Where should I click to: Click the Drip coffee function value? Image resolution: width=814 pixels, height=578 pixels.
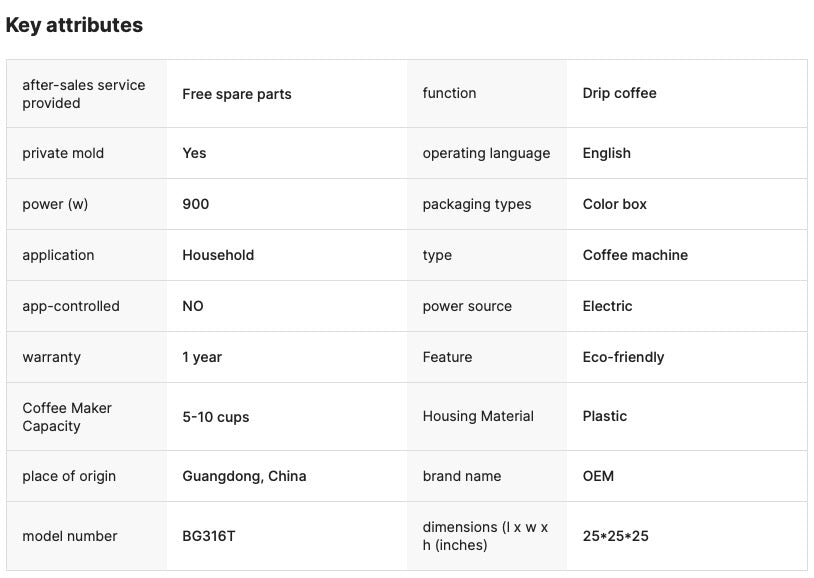click(620, 93)
